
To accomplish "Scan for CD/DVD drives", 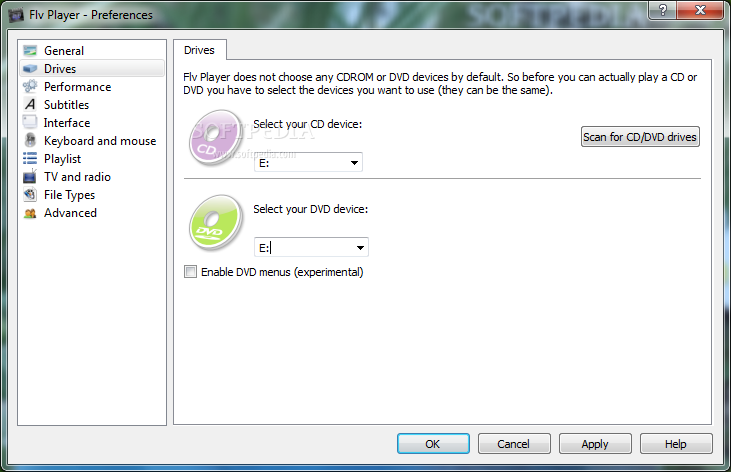I will (x=640, y=137).
